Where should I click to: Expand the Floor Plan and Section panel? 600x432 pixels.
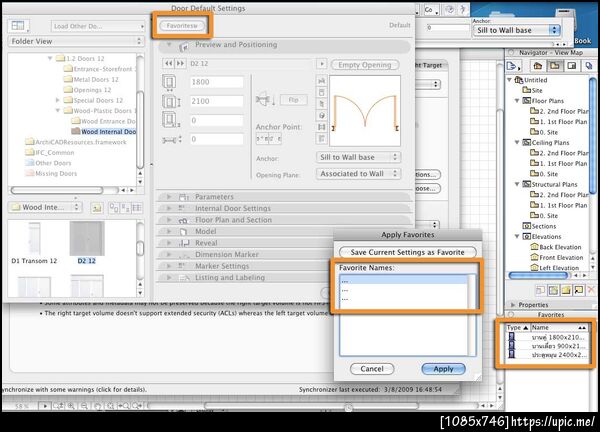169,220
